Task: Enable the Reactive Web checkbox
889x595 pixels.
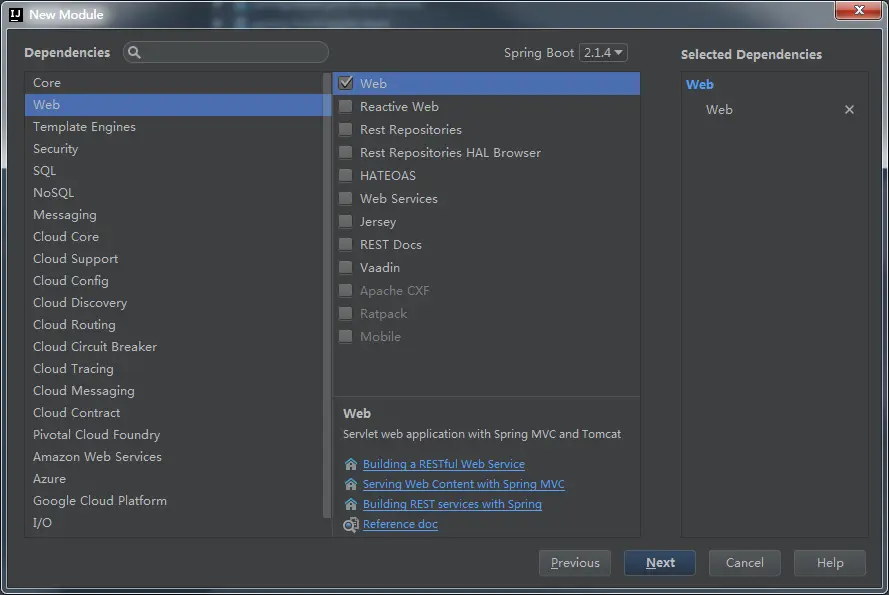Action: coord(345,107)
